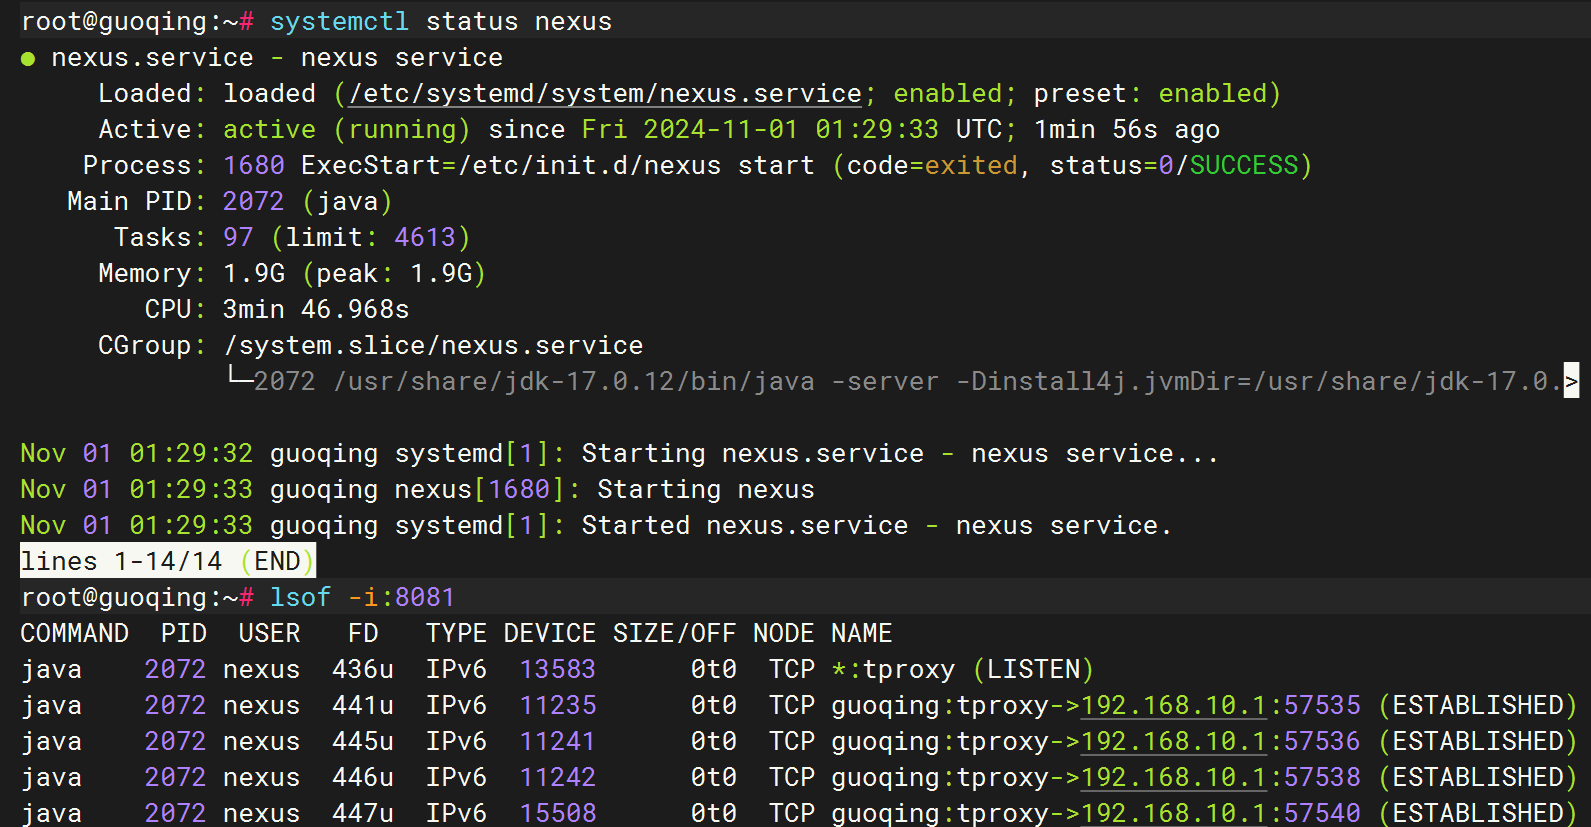Screen dimensions: 1591x827
Task: Click 'lines 1-14/14 (END)' pager status
Action: [x=168, y=561]
